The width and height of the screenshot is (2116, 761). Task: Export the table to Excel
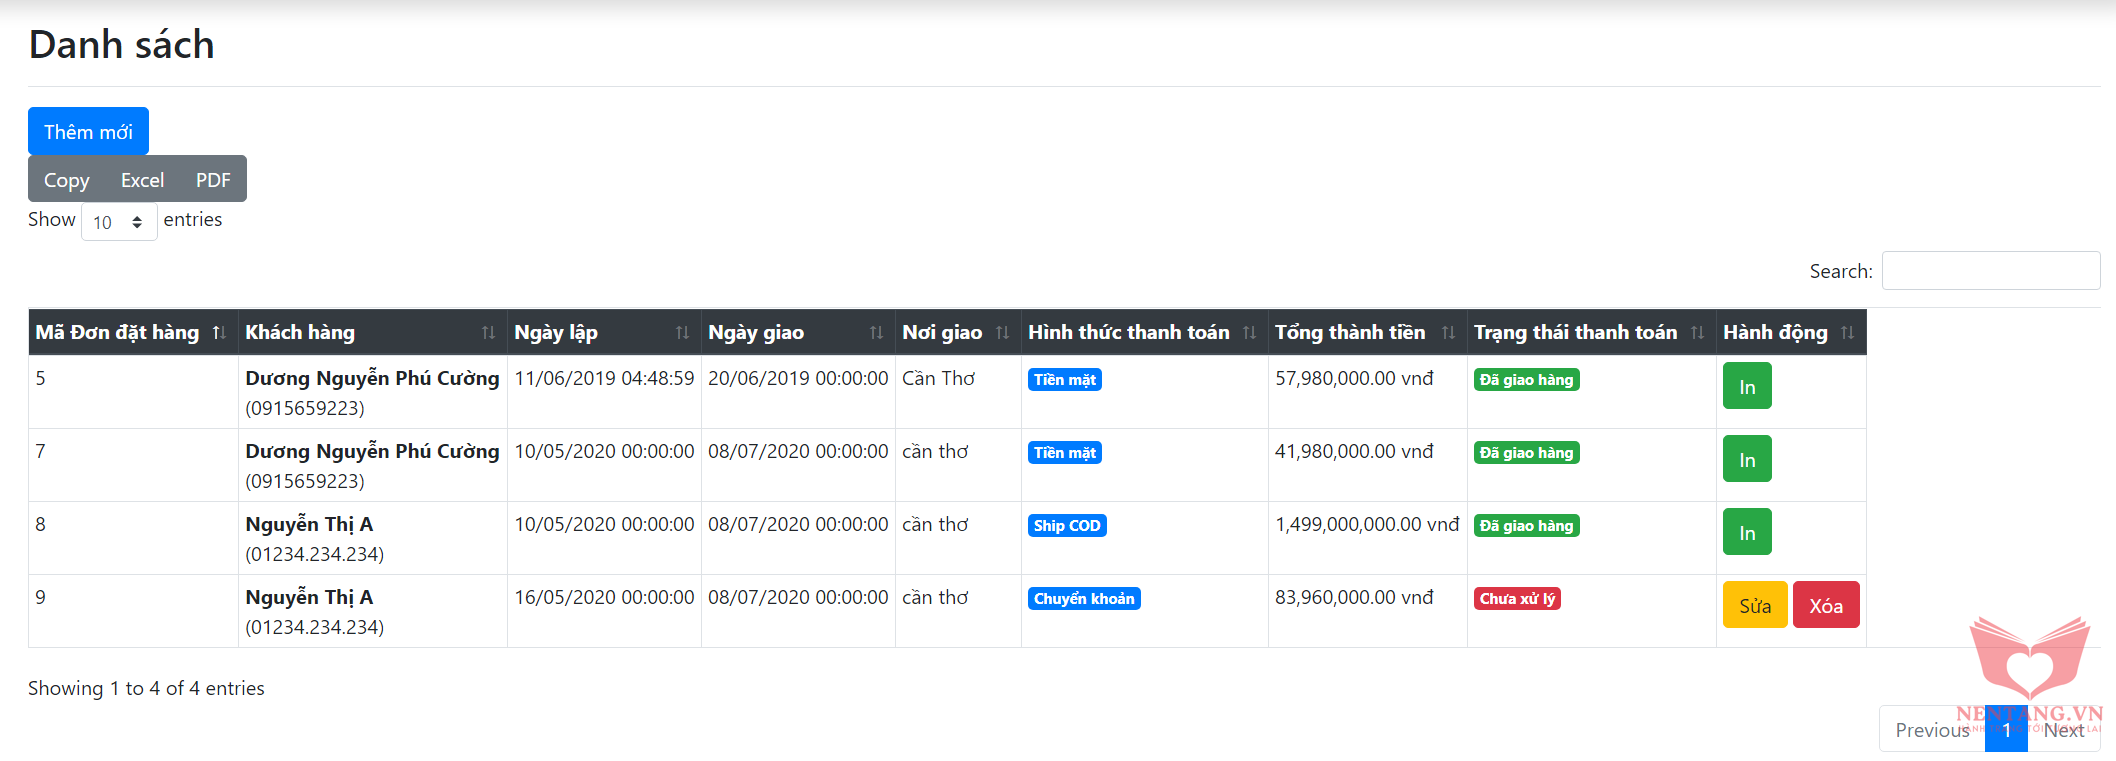click(x=142, y=180)
